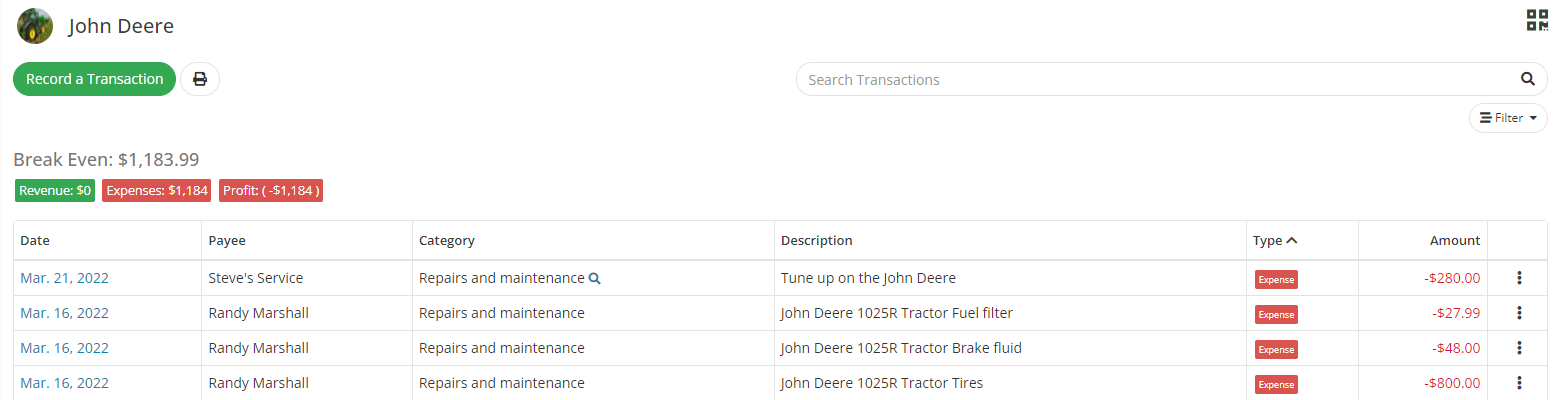Click the red Expenses: $1,184 badge
Image resolution: width=1557 pixels, height=400 pixels.
point(157,190)
